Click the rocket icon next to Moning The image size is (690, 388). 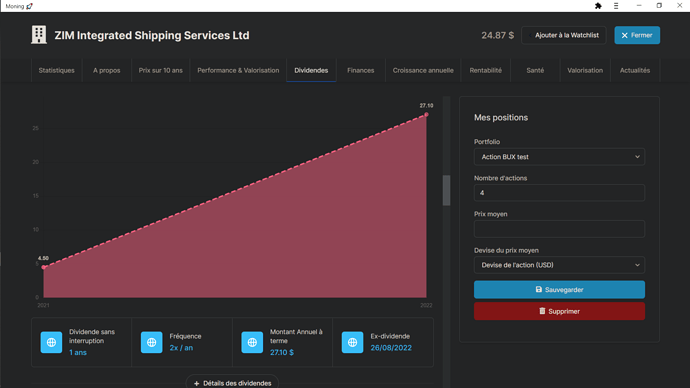29,6
